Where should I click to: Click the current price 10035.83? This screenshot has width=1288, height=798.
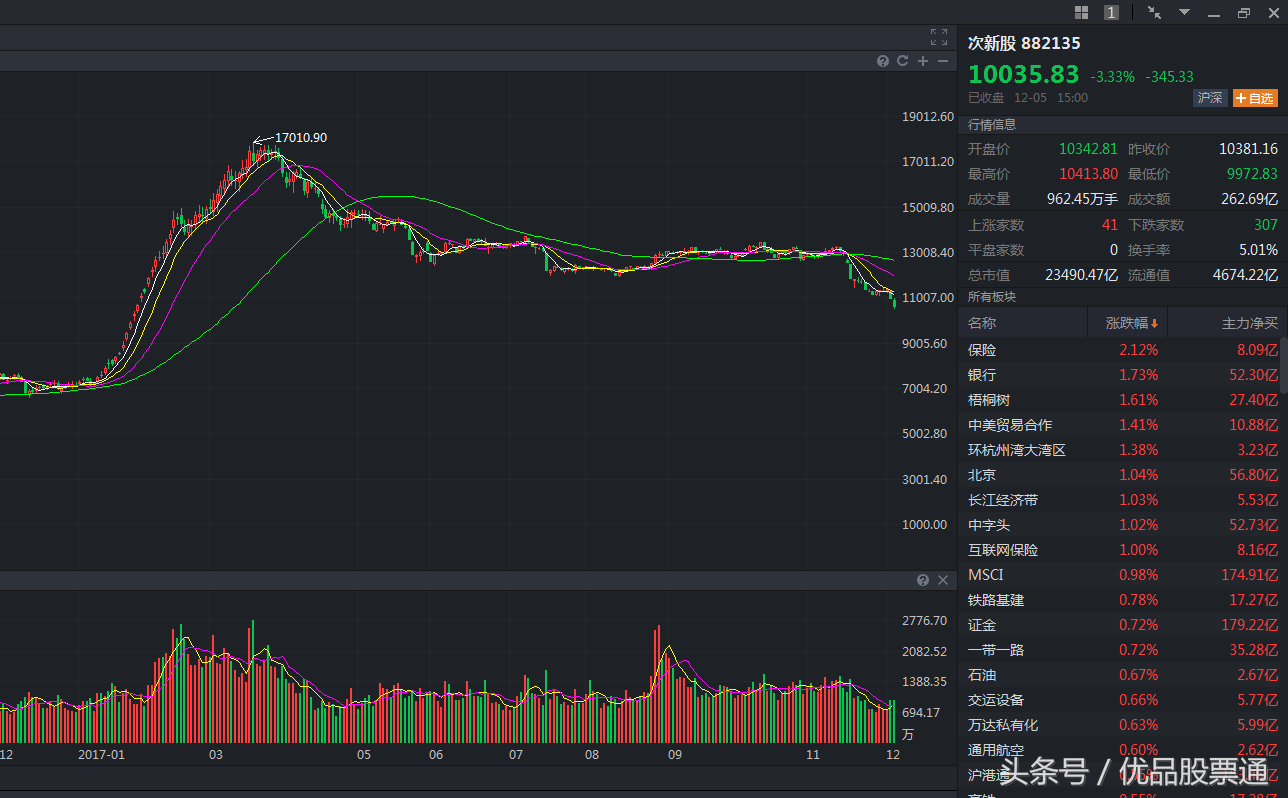[1024, 75]
